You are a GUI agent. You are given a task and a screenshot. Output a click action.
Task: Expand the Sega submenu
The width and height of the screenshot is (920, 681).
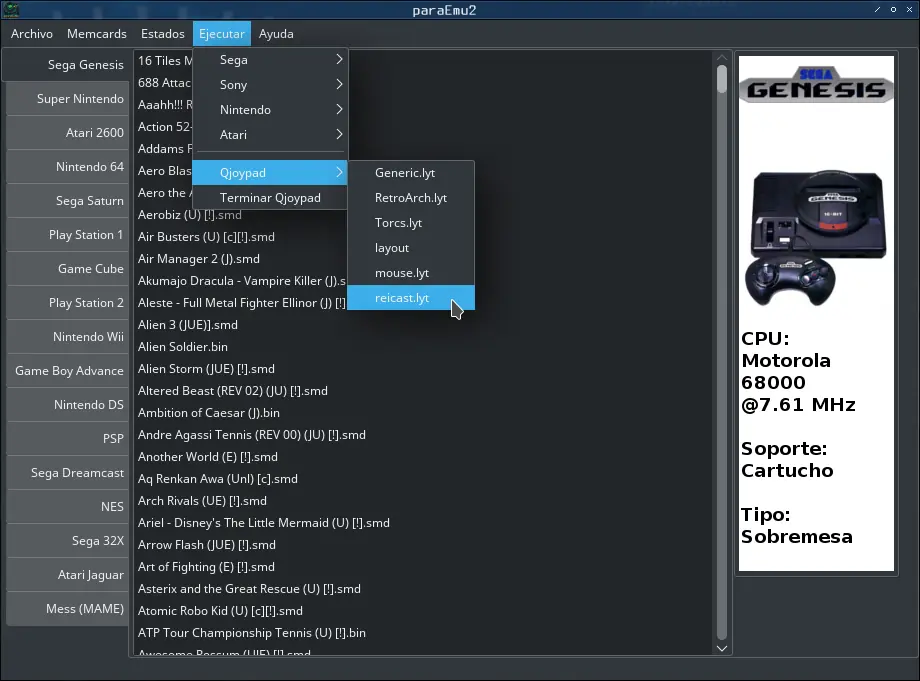tap(270, 60)
